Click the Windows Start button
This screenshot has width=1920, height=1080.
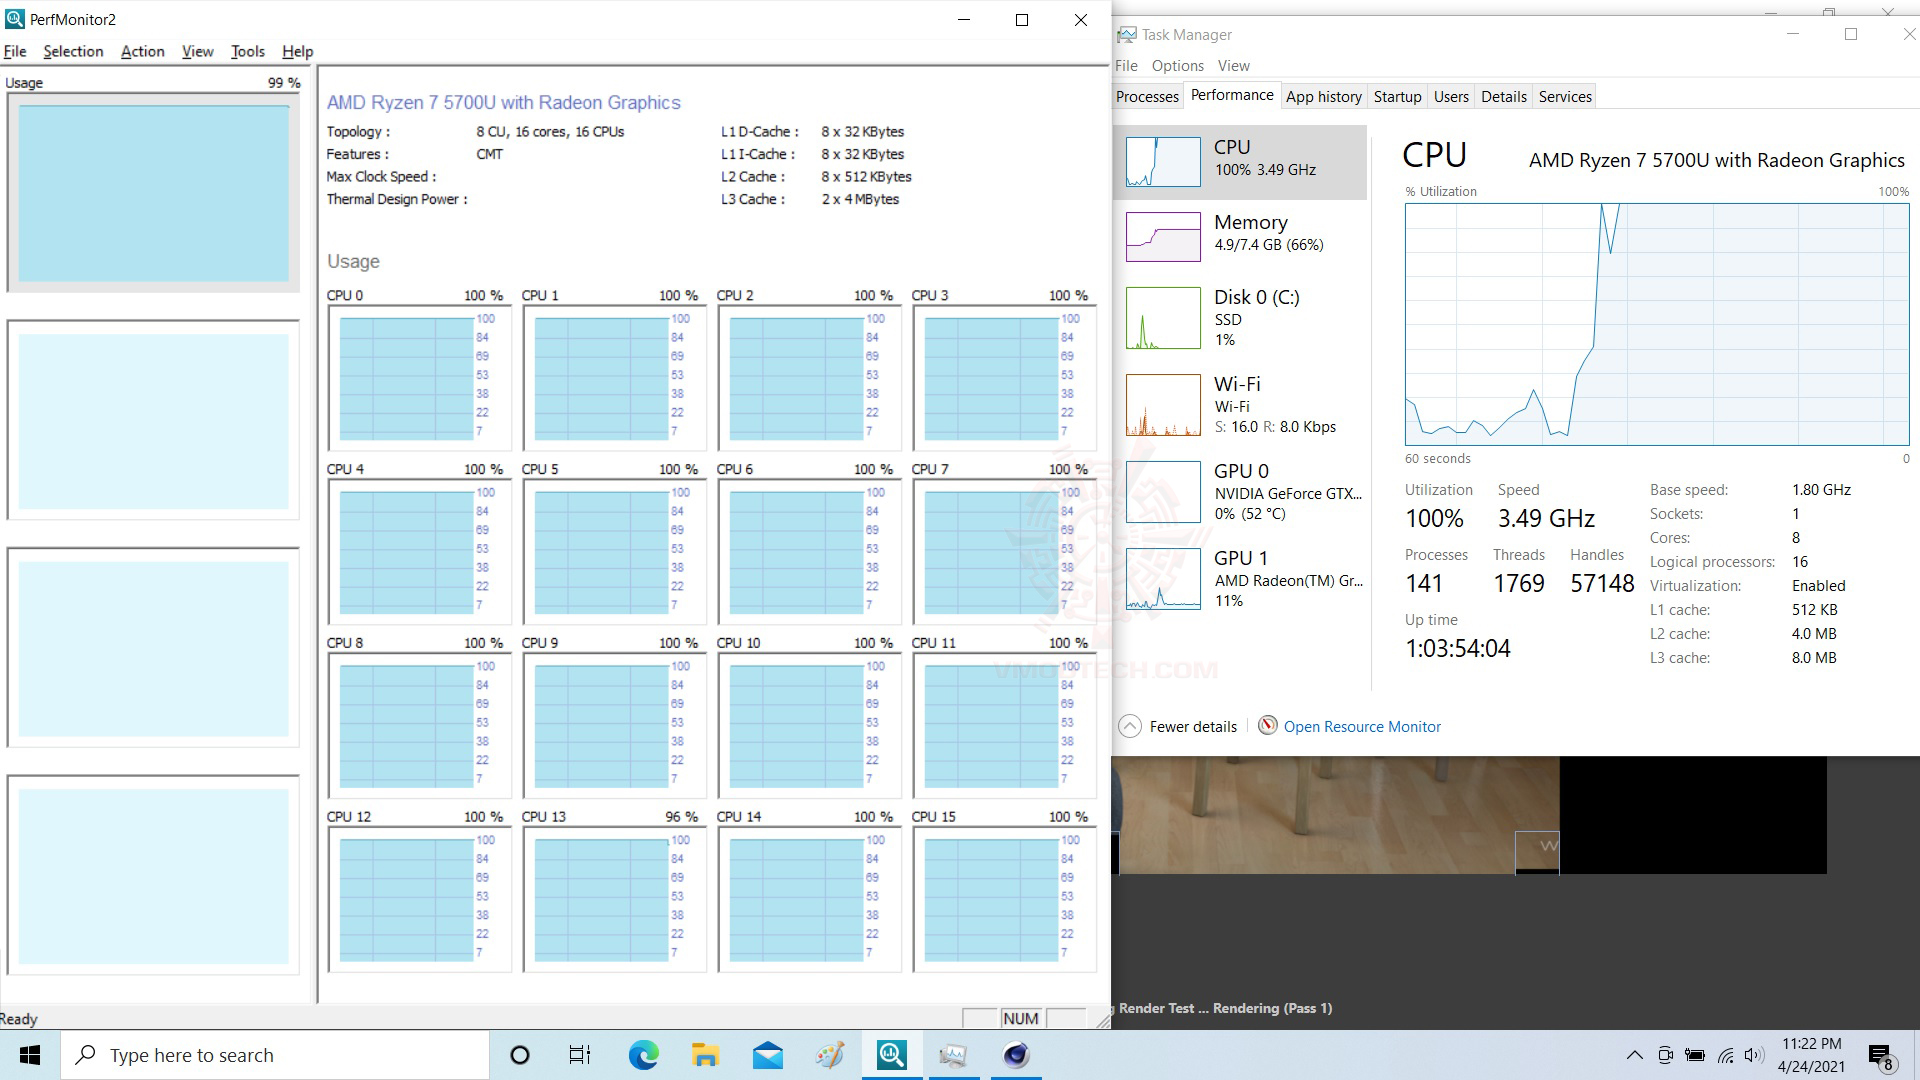coord(30,1055)
